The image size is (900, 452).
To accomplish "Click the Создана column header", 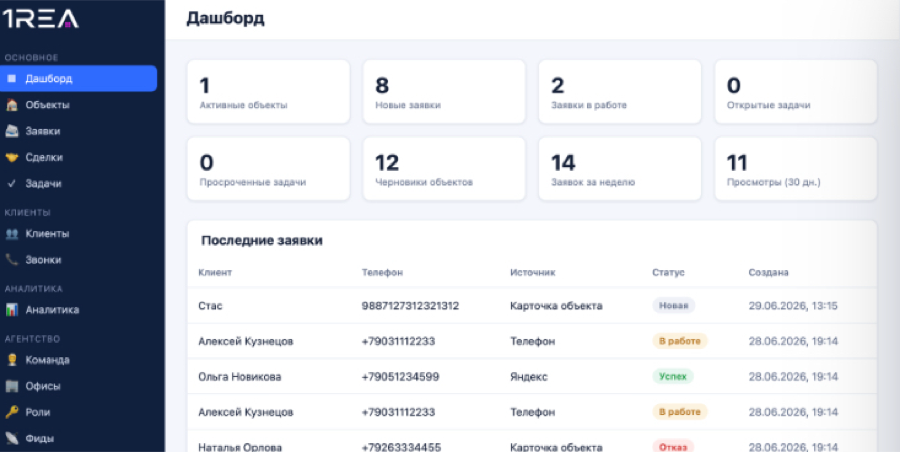I will (769, 272).
